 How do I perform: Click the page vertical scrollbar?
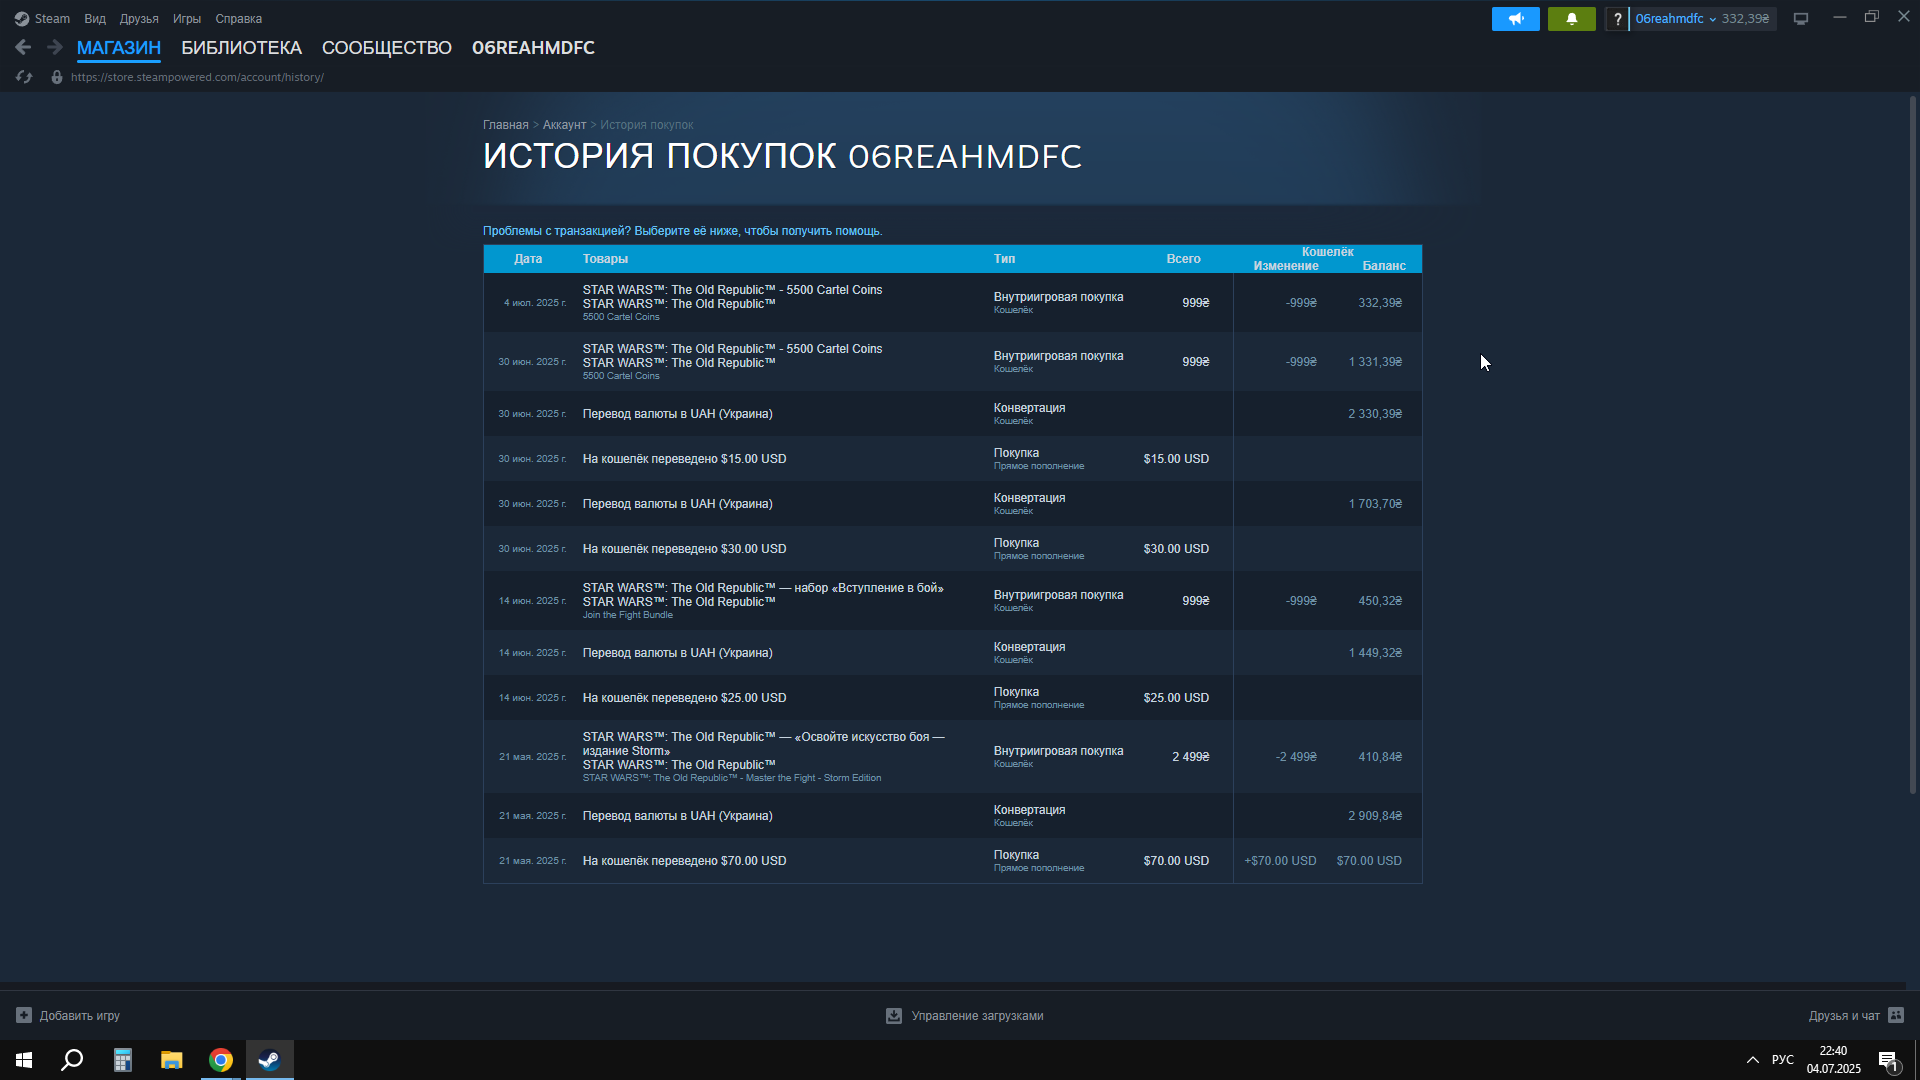point(1913,445)
